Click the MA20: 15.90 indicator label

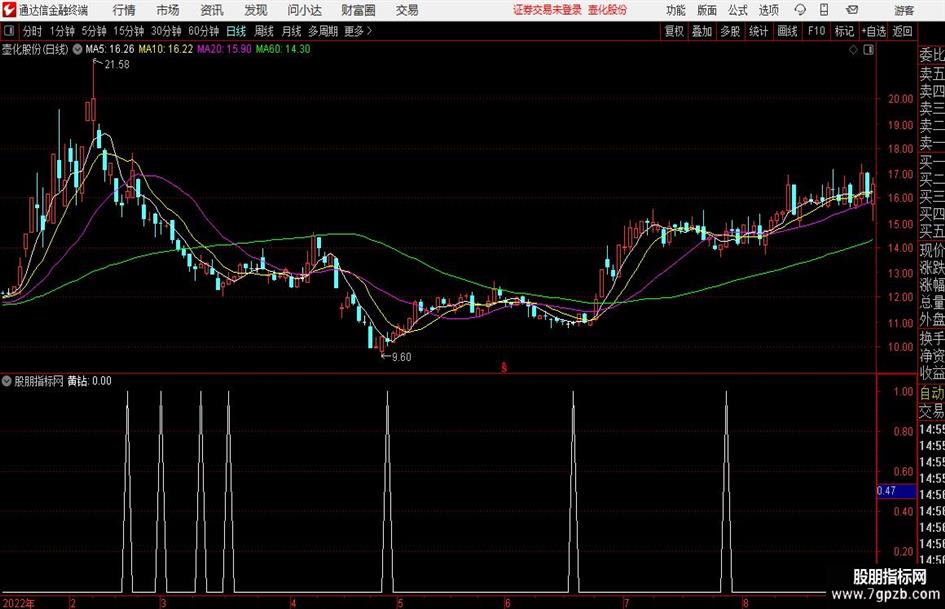point(224,49)
